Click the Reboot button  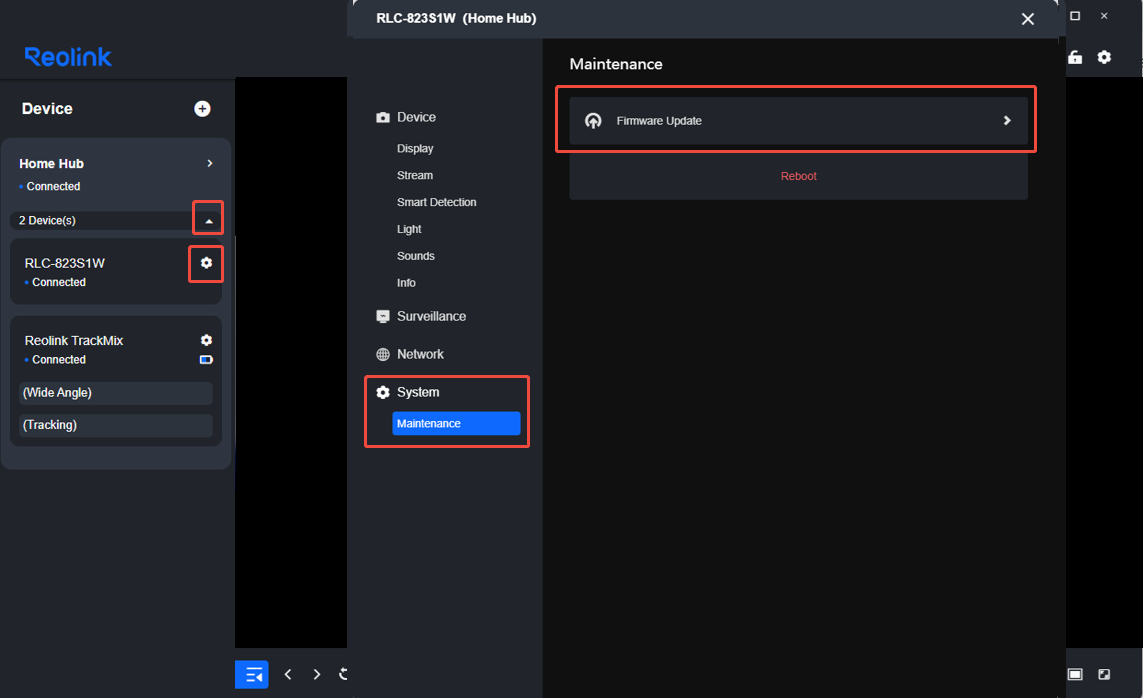click(x=798, y=176)
